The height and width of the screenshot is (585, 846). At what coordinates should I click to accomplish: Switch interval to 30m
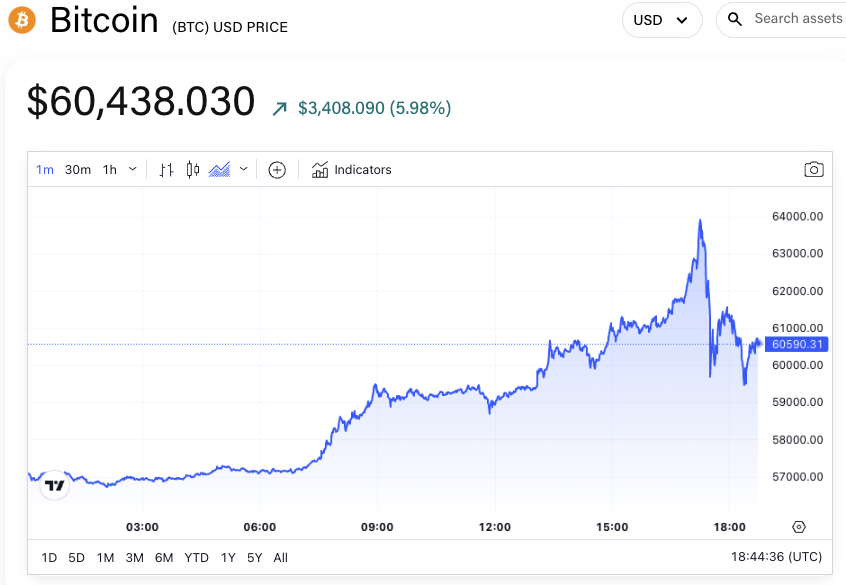pyautogui.click(x=78, y=170)
